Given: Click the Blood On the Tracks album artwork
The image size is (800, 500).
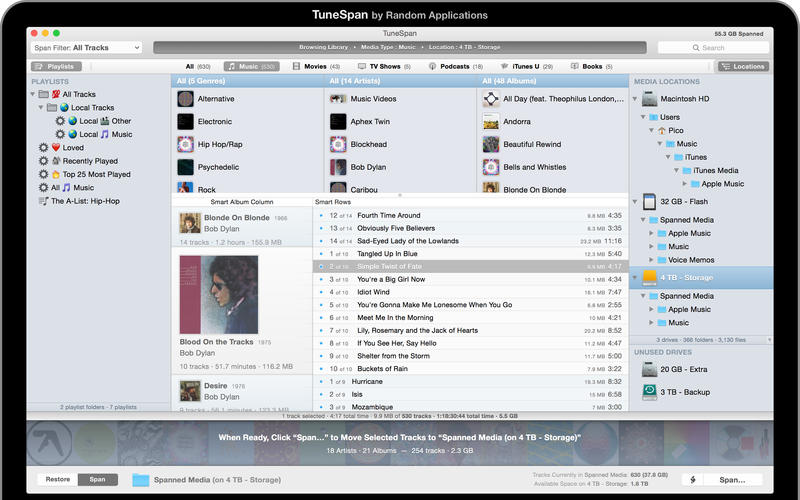Looking at the screenshot, I should tap(219, 294).
